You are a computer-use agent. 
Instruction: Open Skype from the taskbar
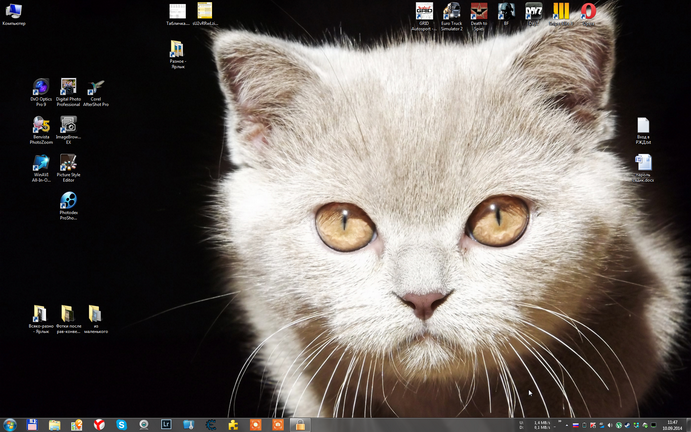121,425
